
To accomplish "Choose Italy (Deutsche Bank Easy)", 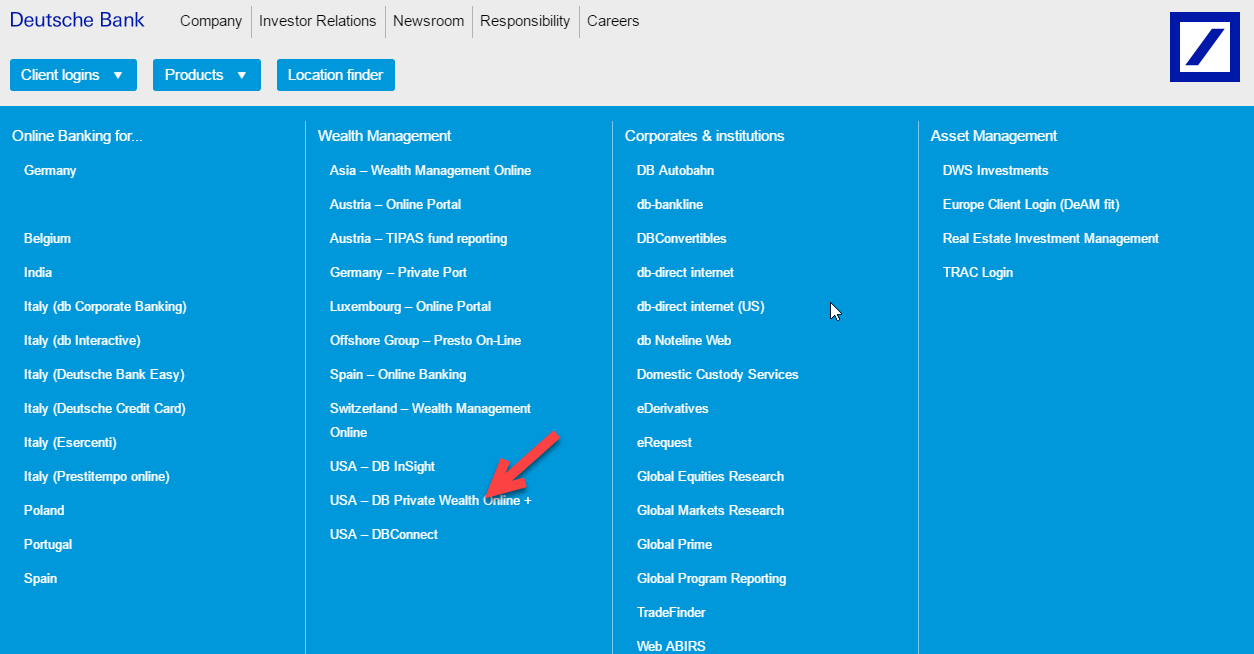I will click(104, 374).
